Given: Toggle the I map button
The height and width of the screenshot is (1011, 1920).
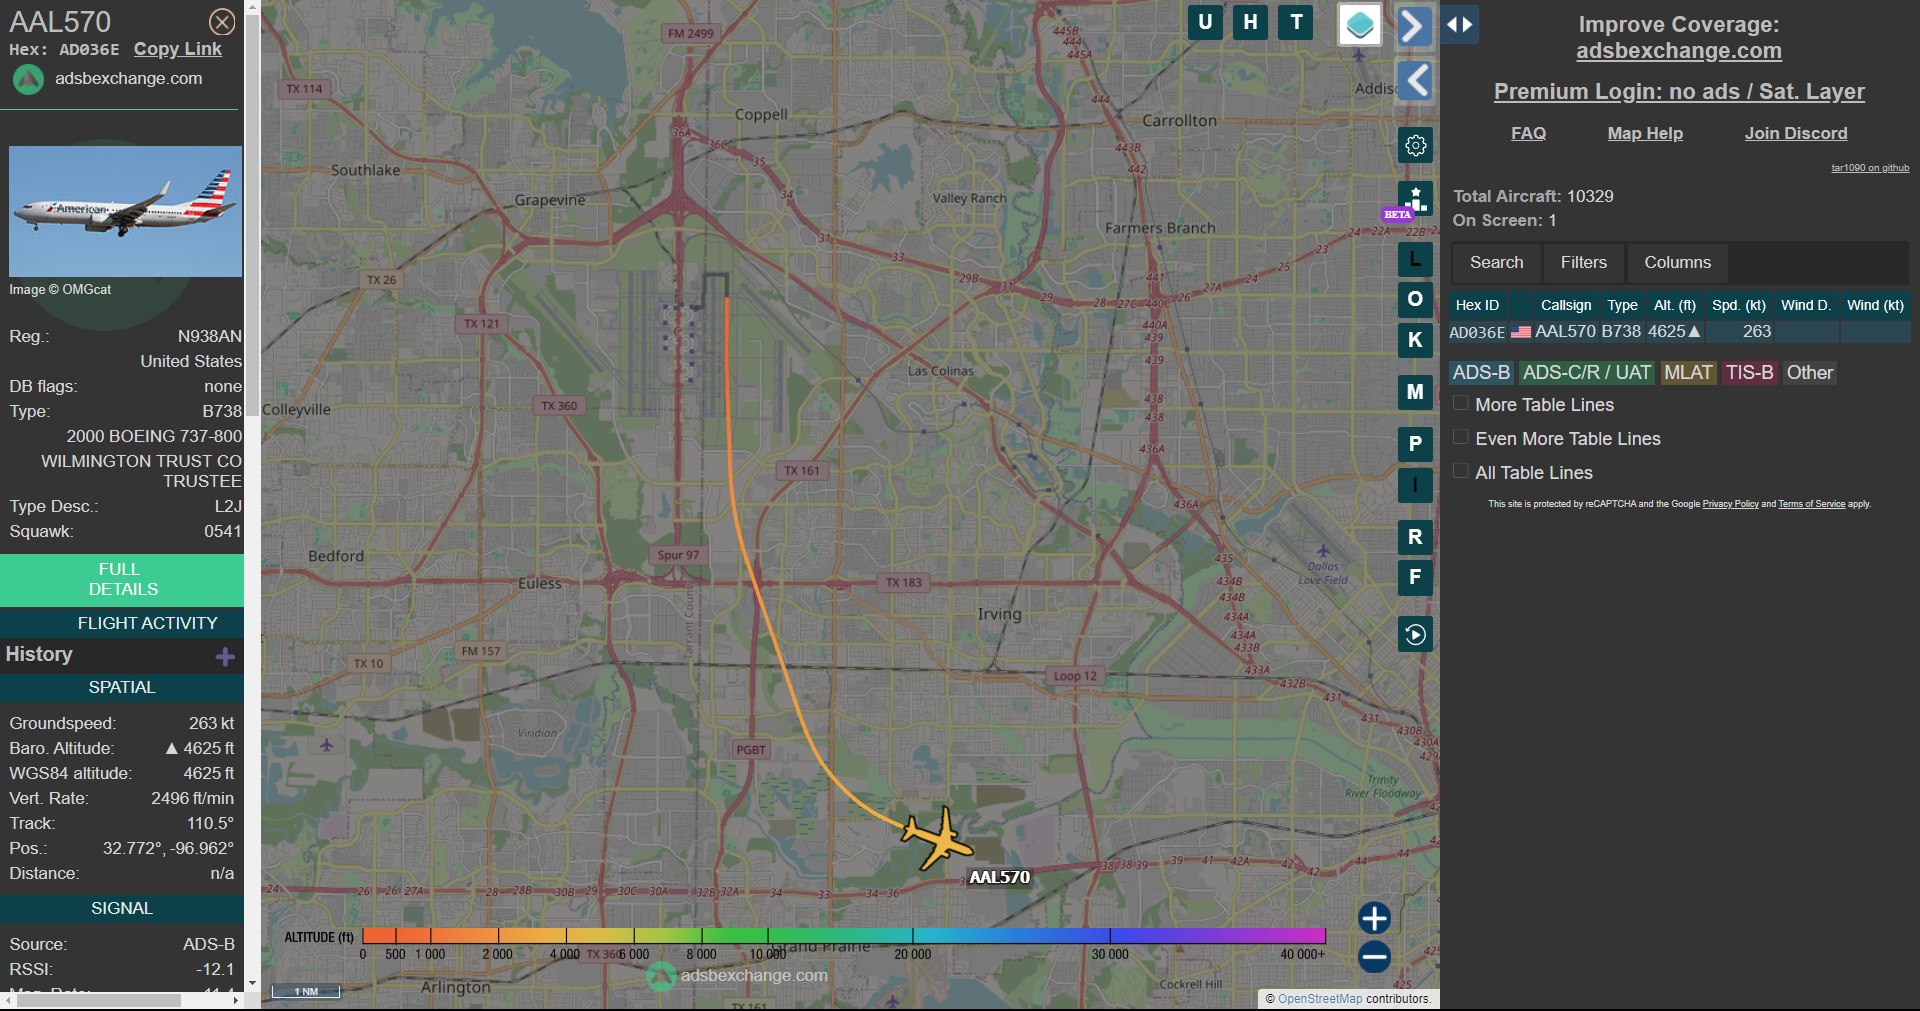Looking at the screenshot, I should 1415,485.
